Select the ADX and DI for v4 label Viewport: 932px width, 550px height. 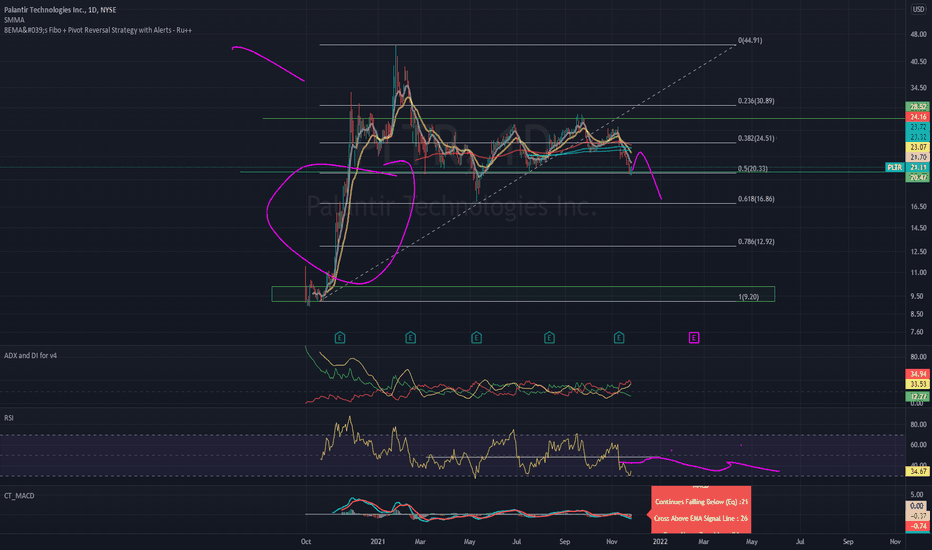(x=30, y=356)
